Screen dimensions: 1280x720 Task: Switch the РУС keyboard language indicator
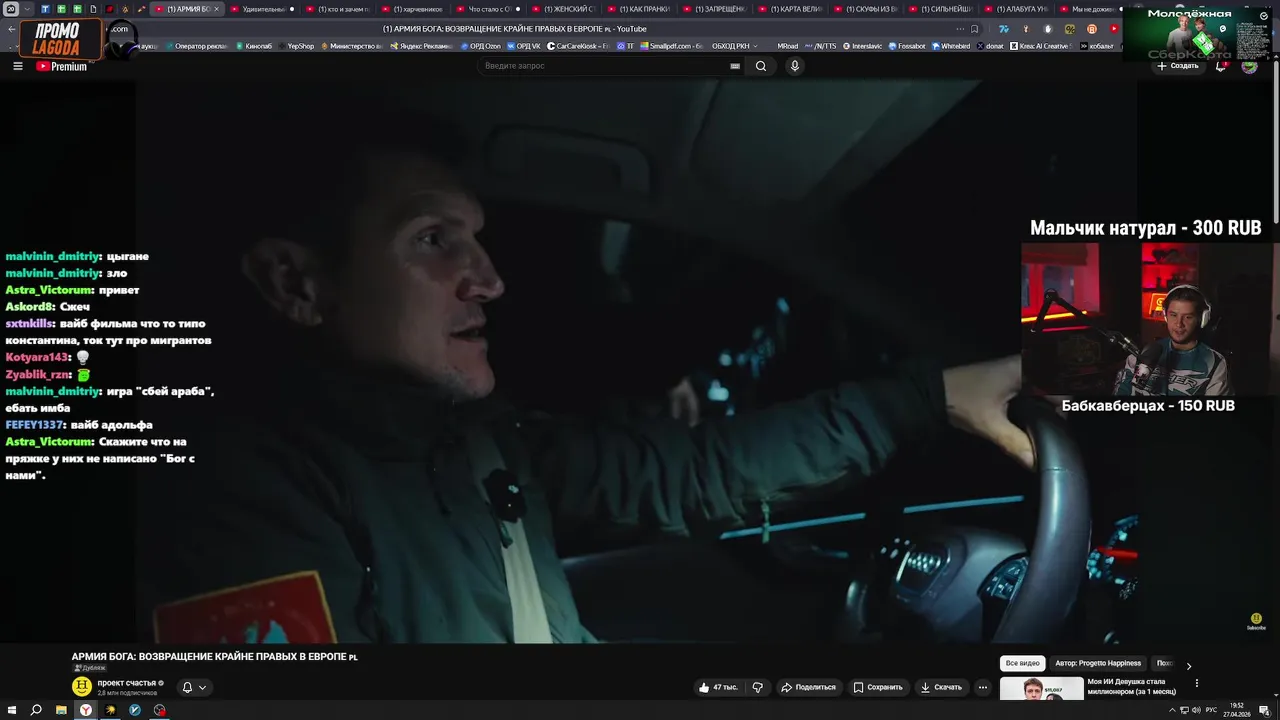(1211, 710)
